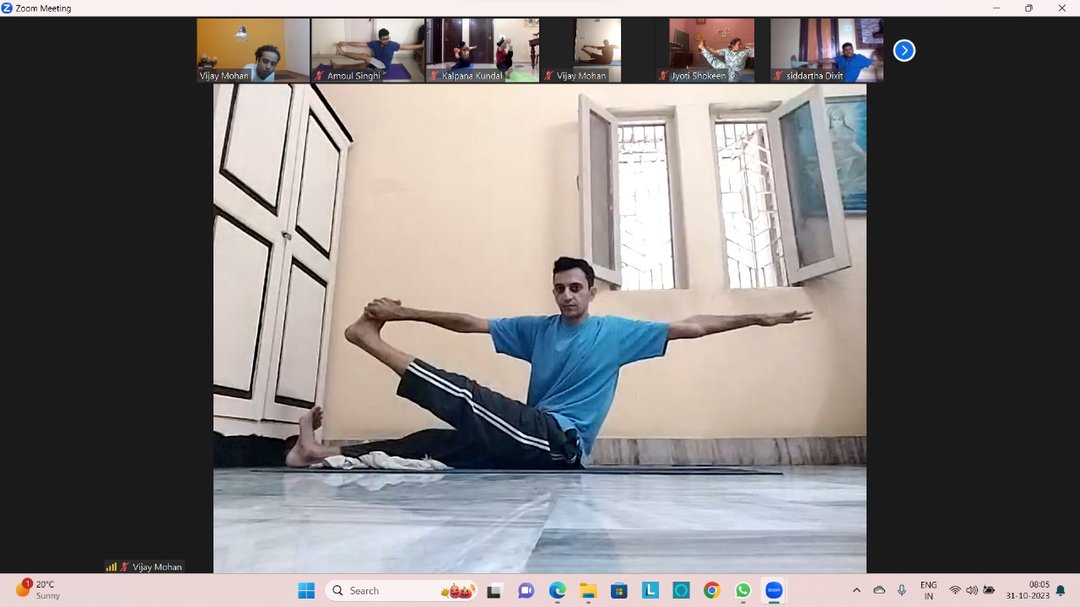Toggle the microphone in system tray
1080x607 pixels.
[902, 590]
